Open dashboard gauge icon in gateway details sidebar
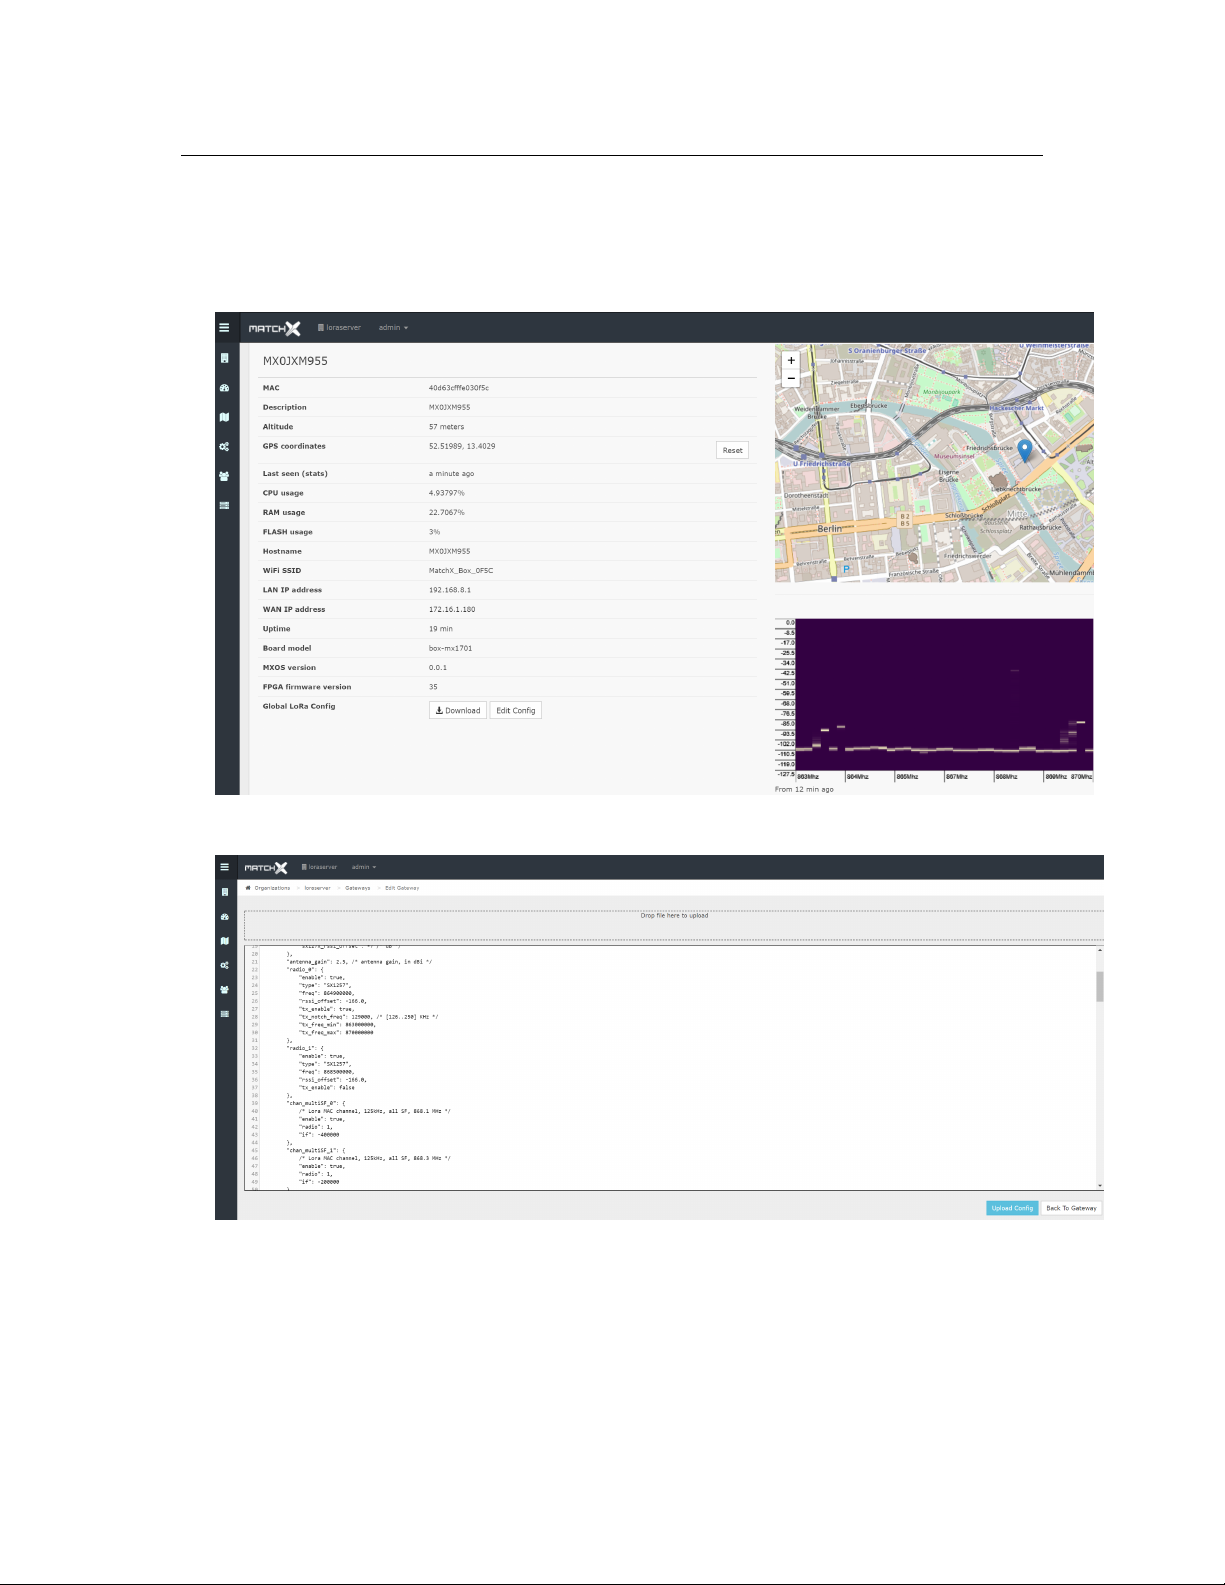The height and width of the screenshot is (1585, 1225). tap(224, 388)
